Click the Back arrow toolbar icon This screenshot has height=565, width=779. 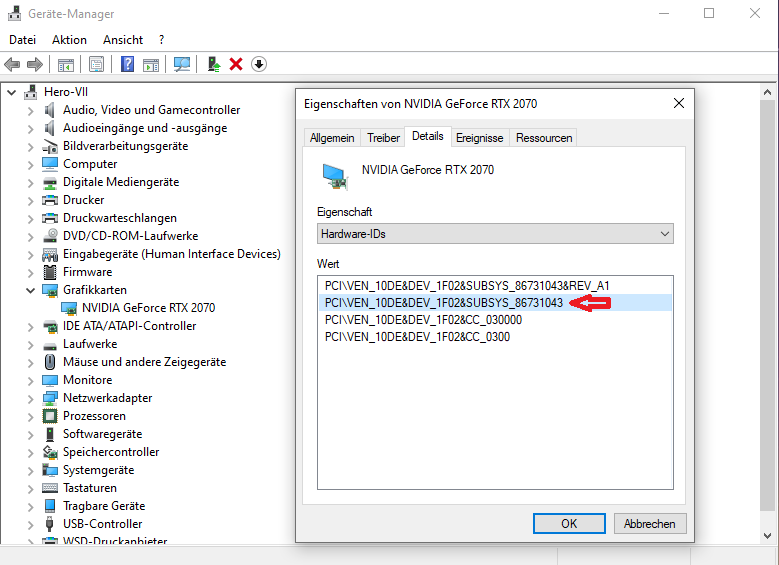pyautogui.click(x=12, y=64)
